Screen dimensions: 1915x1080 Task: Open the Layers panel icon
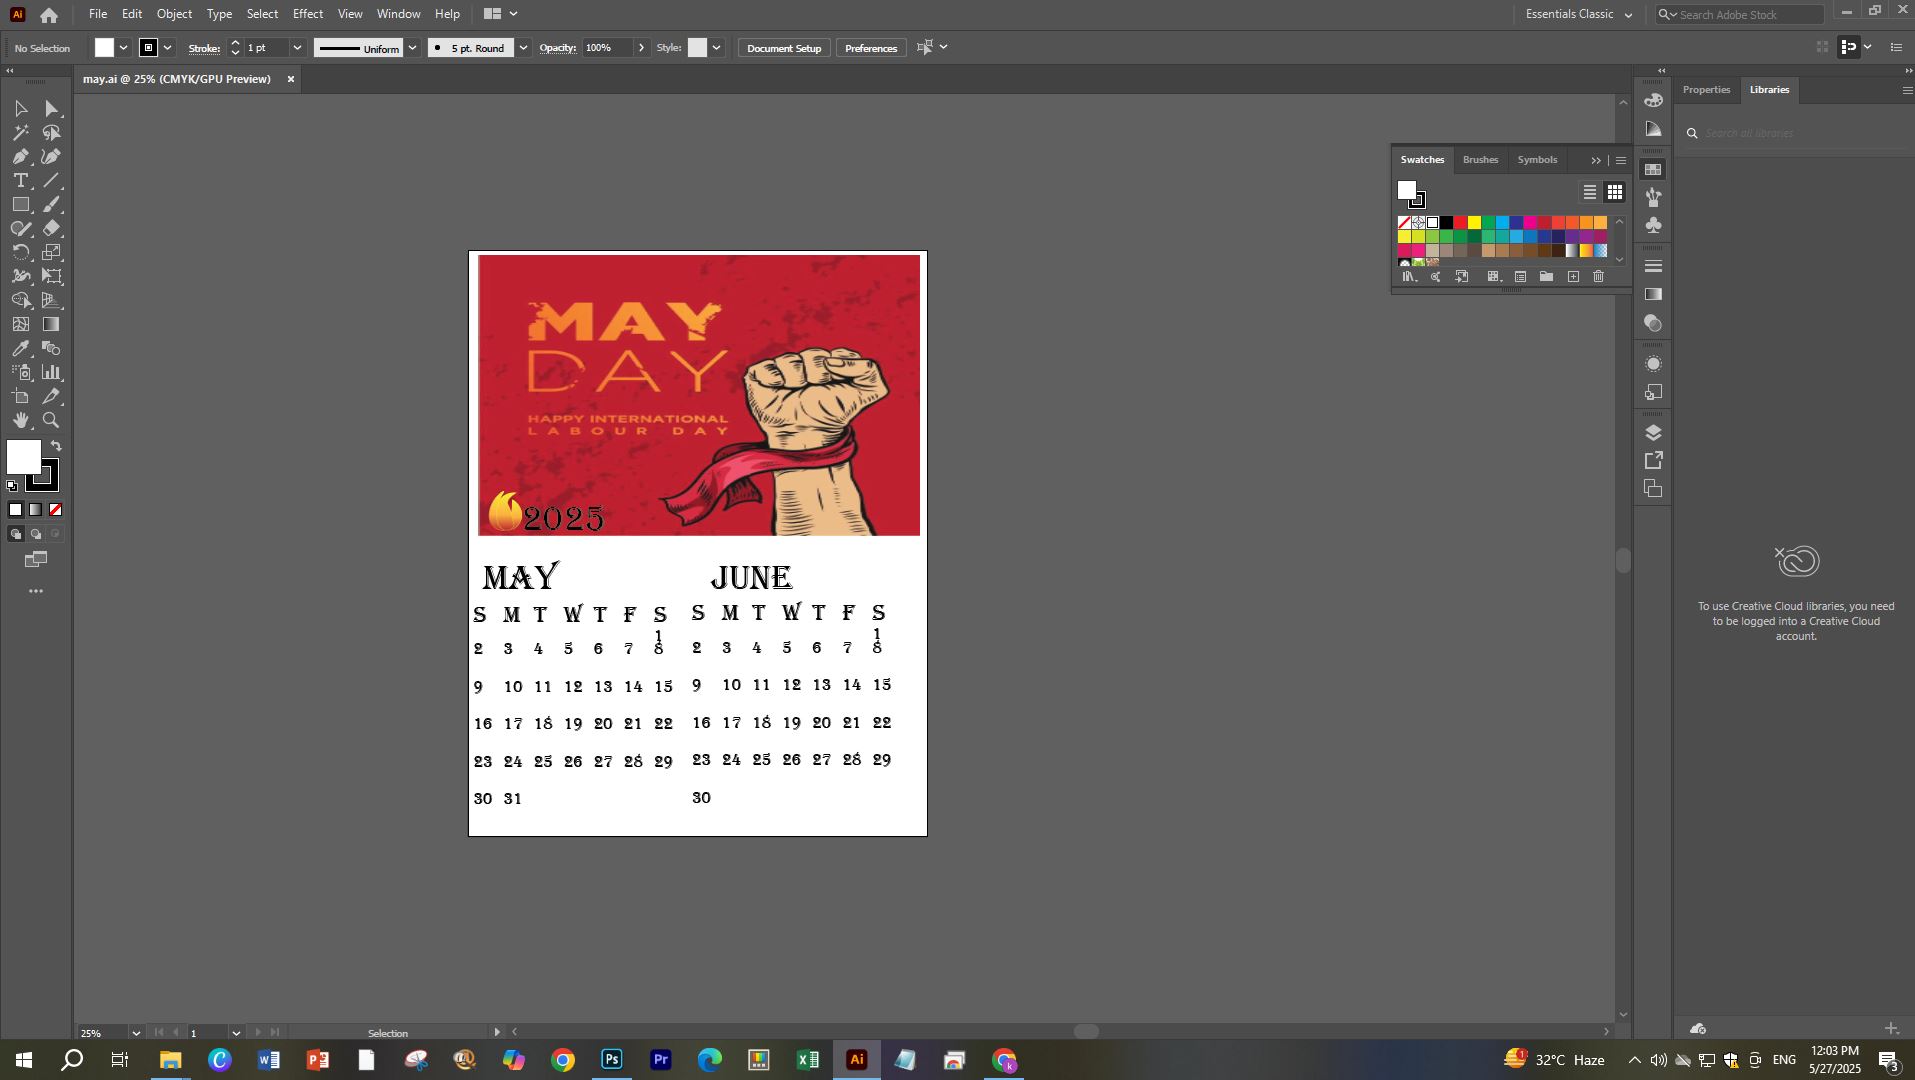click(x=1653, y=433)
